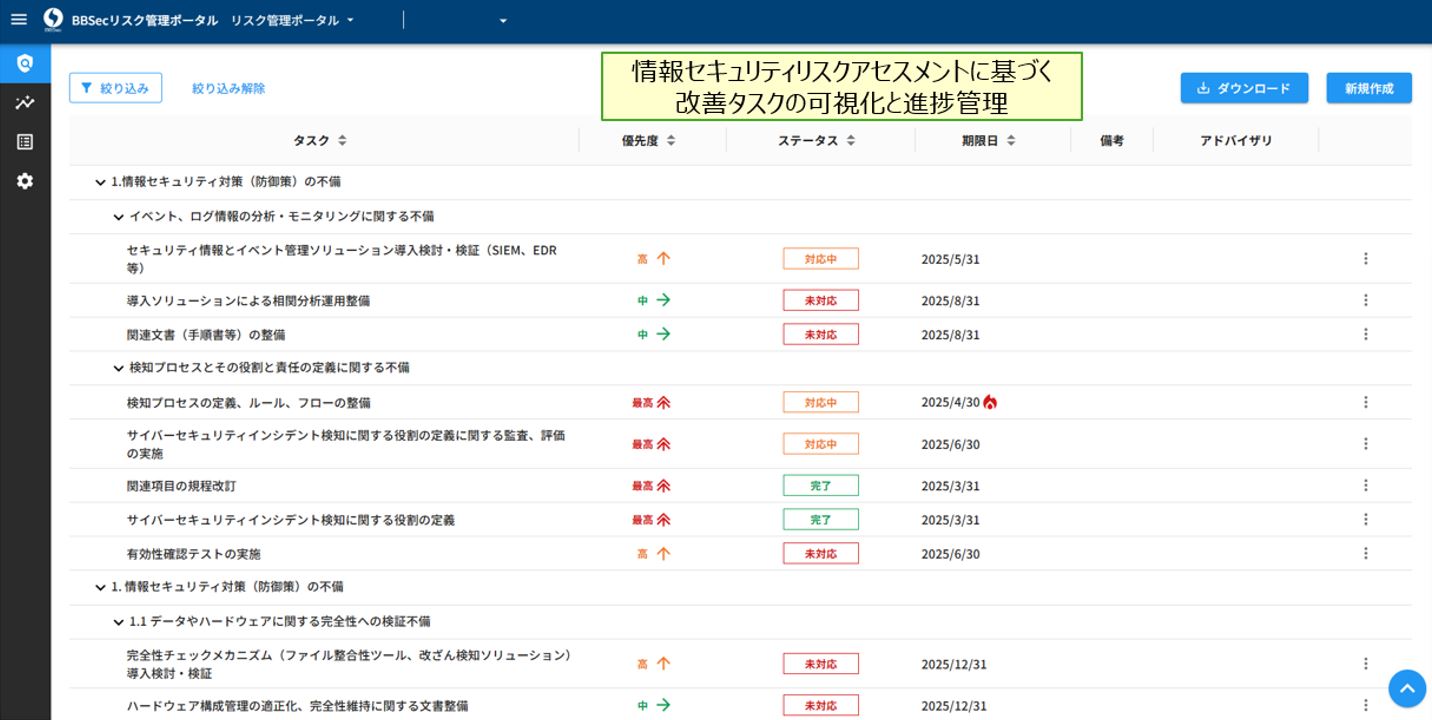1432x720 pixels.
Task: Collapse the 検知プロセスとその役割 section
Action: (x=119, y=368)
